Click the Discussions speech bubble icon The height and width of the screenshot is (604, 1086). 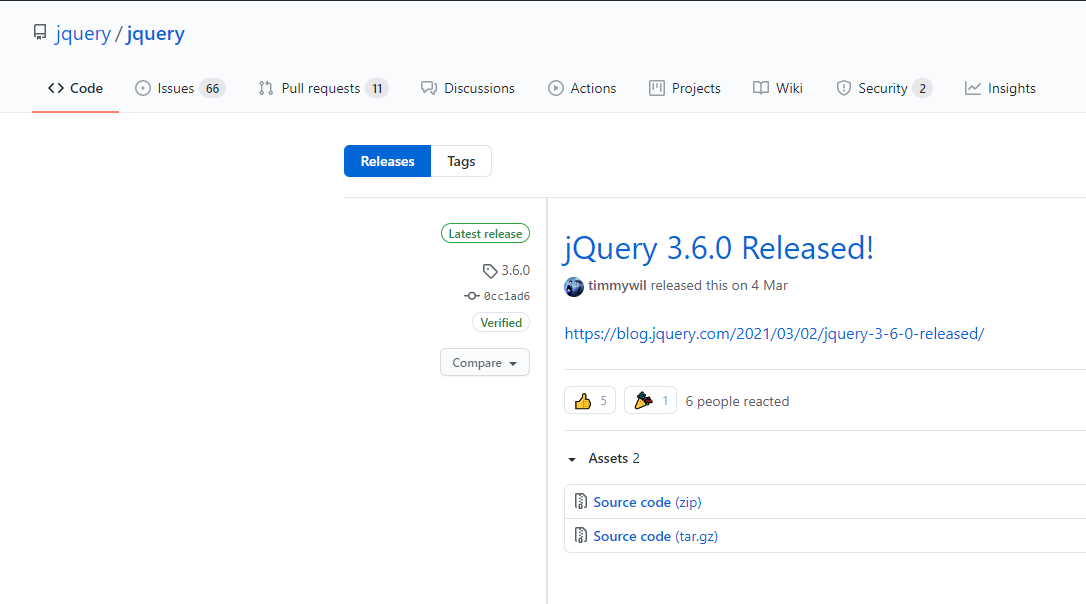(x=429, y=88)
